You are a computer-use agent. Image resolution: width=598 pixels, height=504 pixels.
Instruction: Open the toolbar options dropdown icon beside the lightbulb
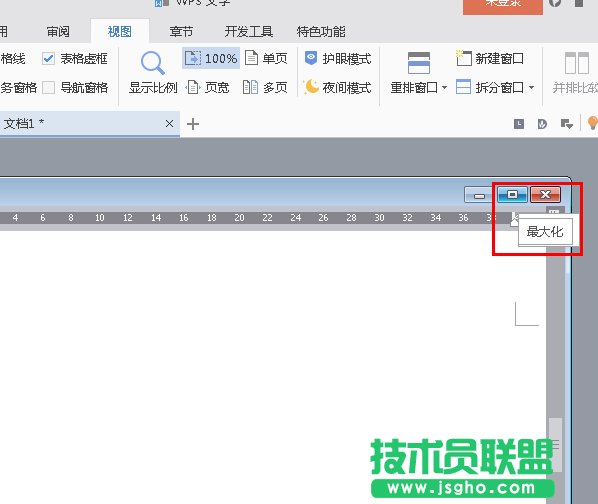click(567, 124)
